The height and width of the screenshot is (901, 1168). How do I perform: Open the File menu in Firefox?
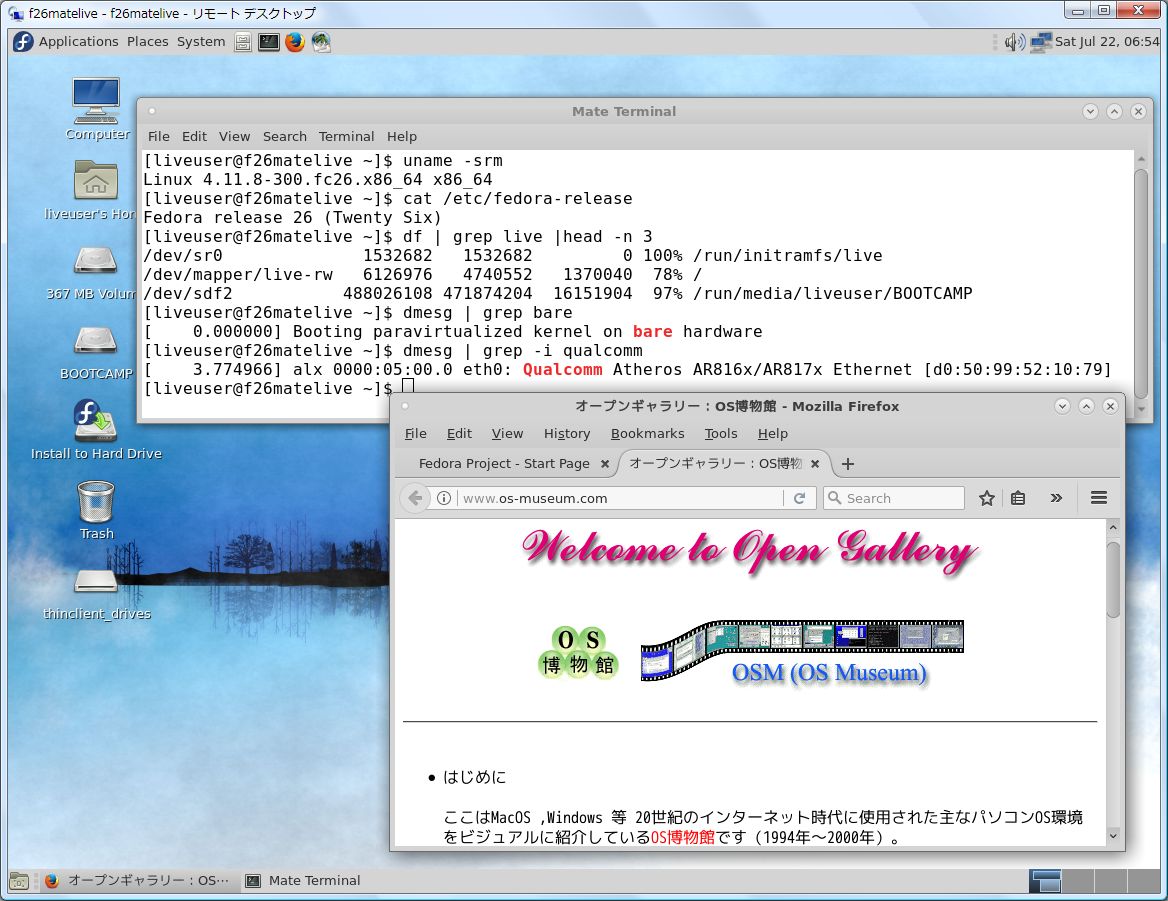point(416,433)
